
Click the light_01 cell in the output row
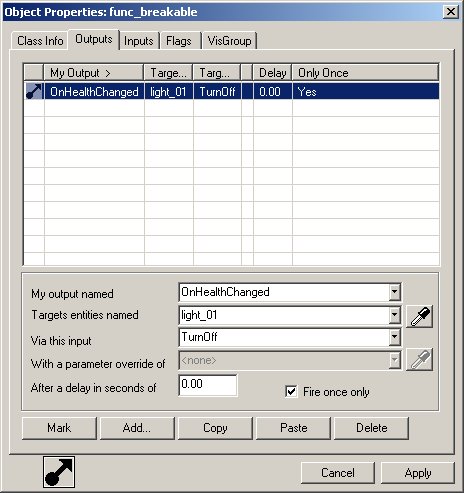tap(169, 91)
